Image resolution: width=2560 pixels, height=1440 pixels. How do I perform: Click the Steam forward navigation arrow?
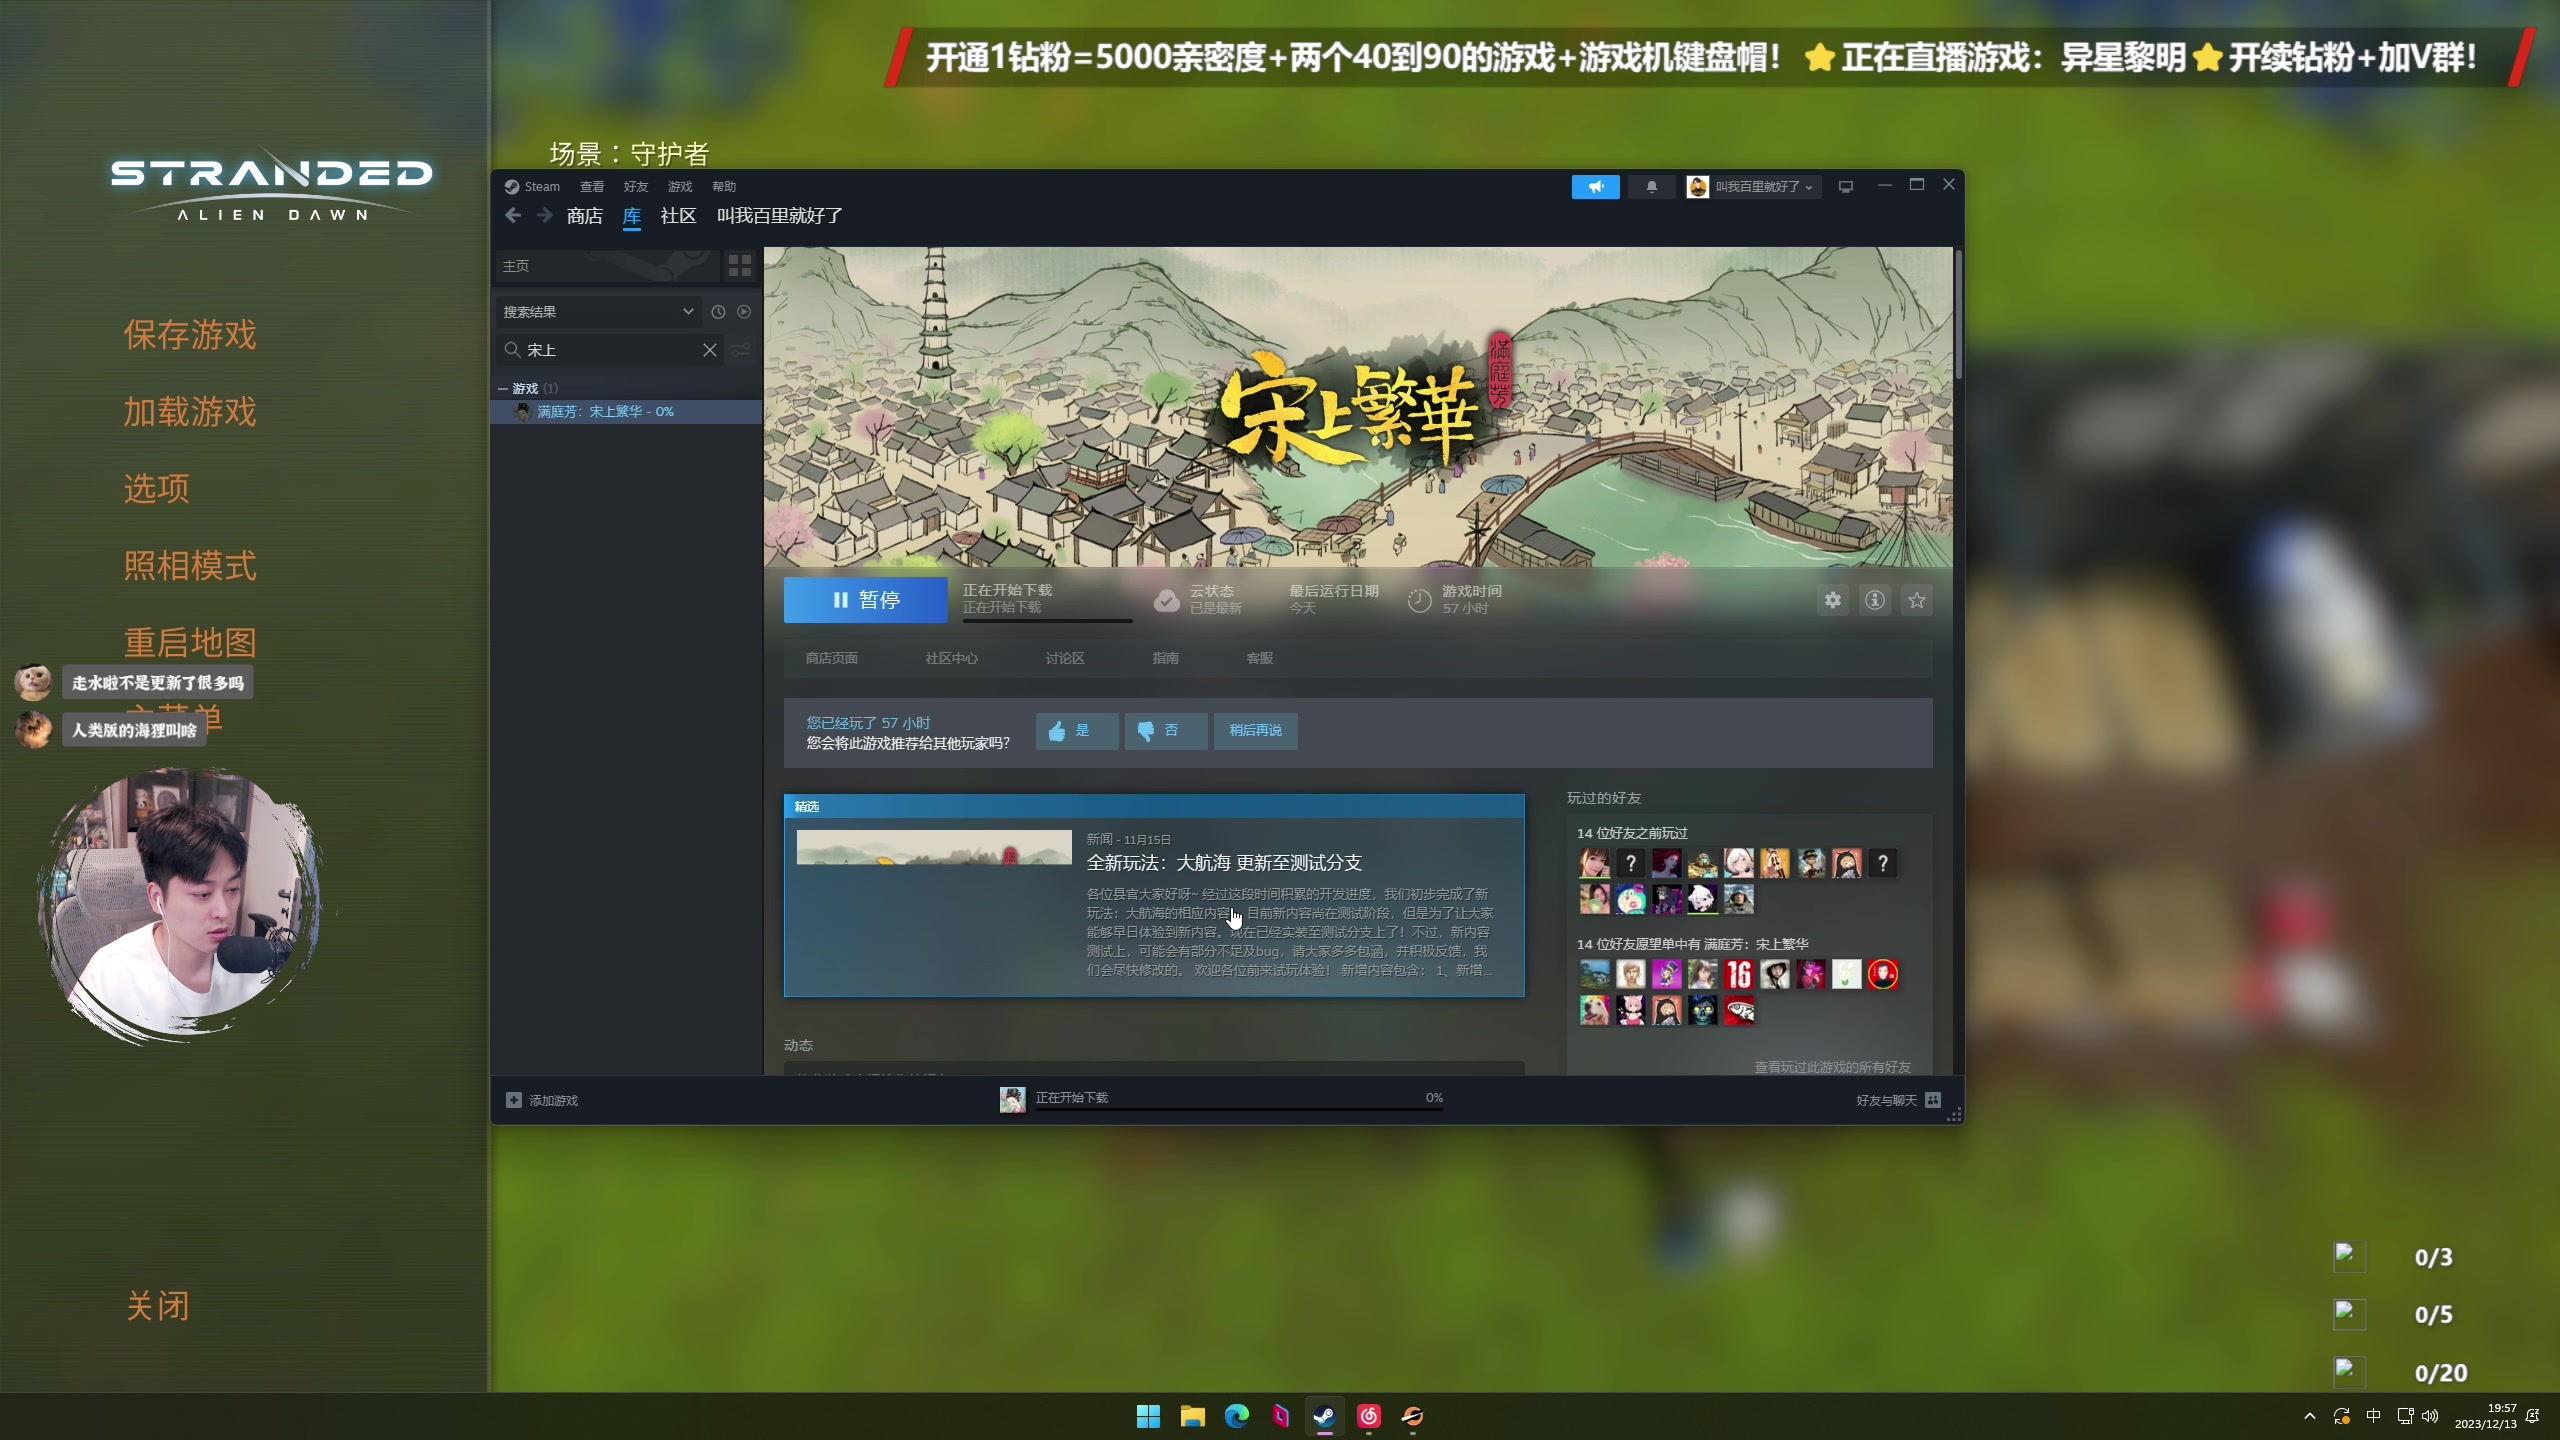click(x=545, y=215)
